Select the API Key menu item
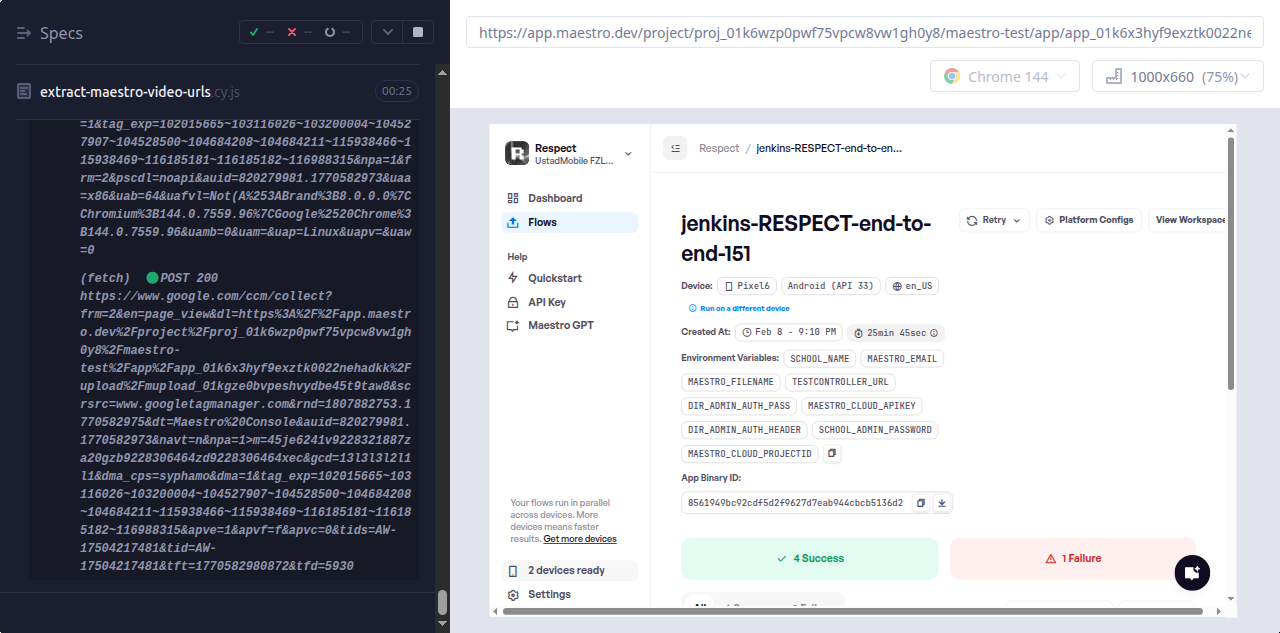The image size is (1280, 633). [x=546, y=302]
